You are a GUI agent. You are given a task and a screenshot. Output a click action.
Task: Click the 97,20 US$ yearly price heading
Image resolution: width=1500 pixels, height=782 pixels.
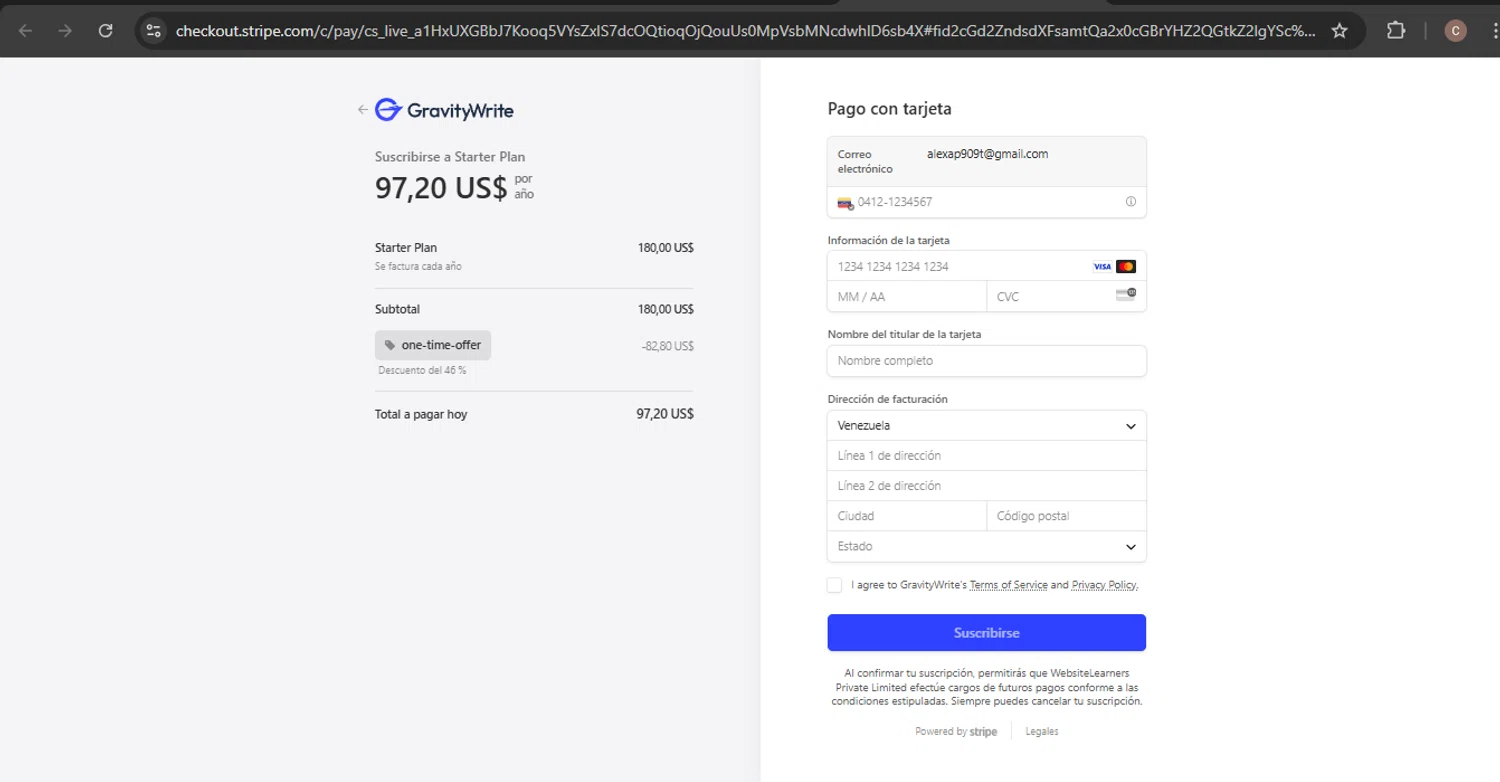(441, 187)
